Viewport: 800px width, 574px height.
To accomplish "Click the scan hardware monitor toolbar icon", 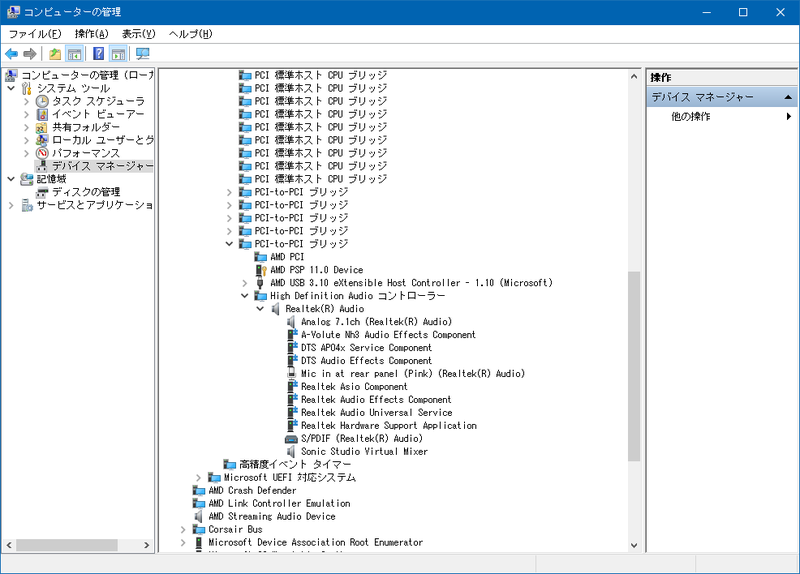I will pos(143,54).
